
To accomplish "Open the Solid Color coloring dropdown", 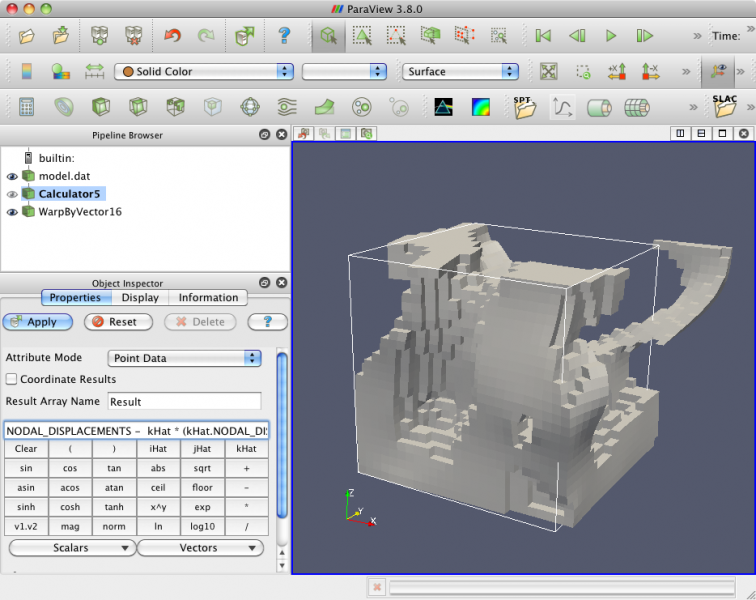I will (203, 71).
